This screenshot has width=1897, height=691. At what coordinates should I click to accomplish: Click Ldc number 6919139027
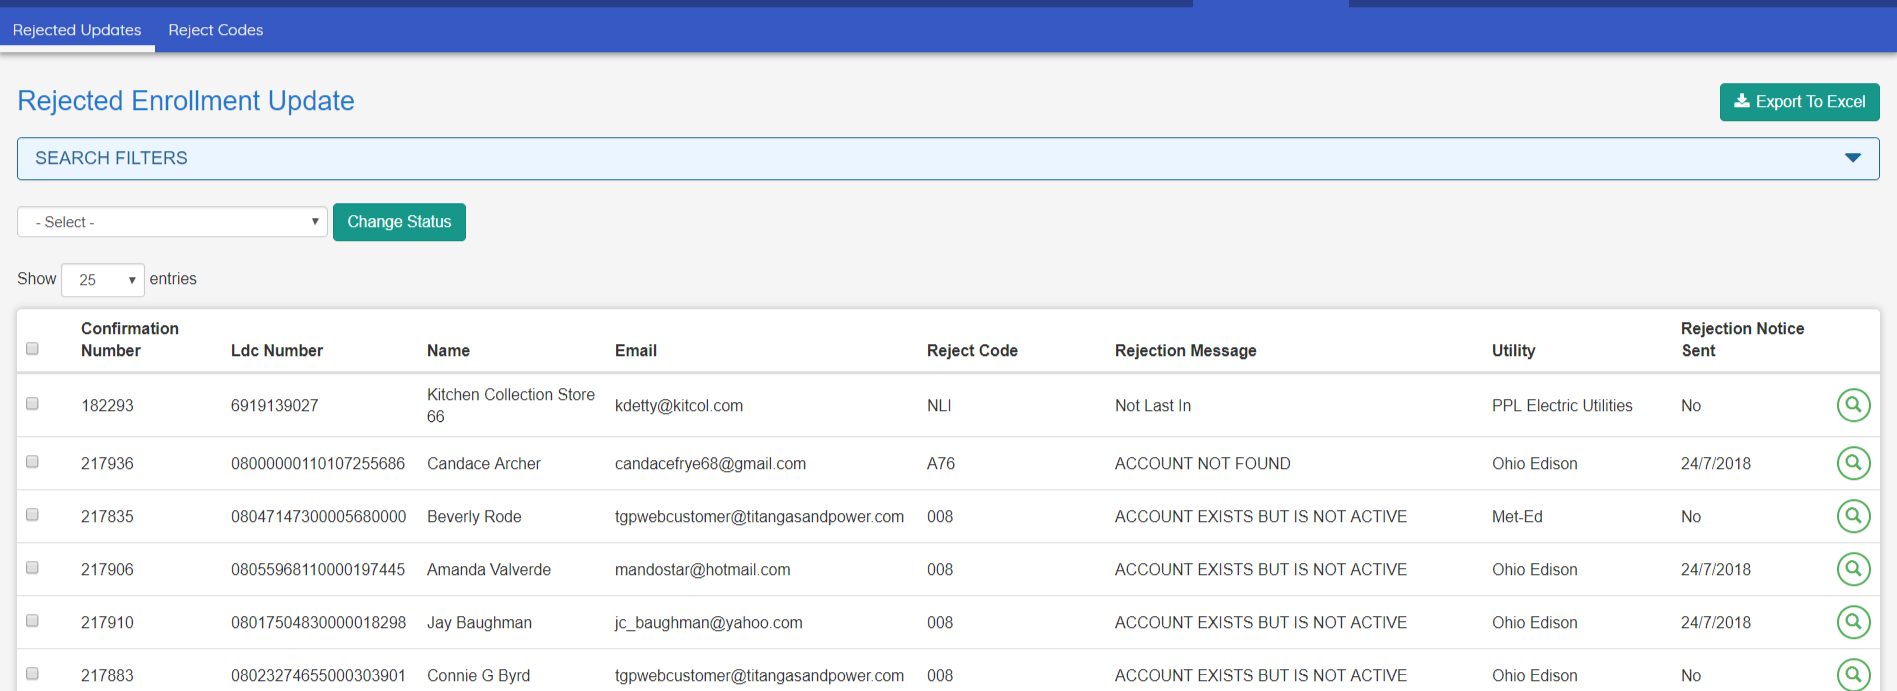[275, 406]
